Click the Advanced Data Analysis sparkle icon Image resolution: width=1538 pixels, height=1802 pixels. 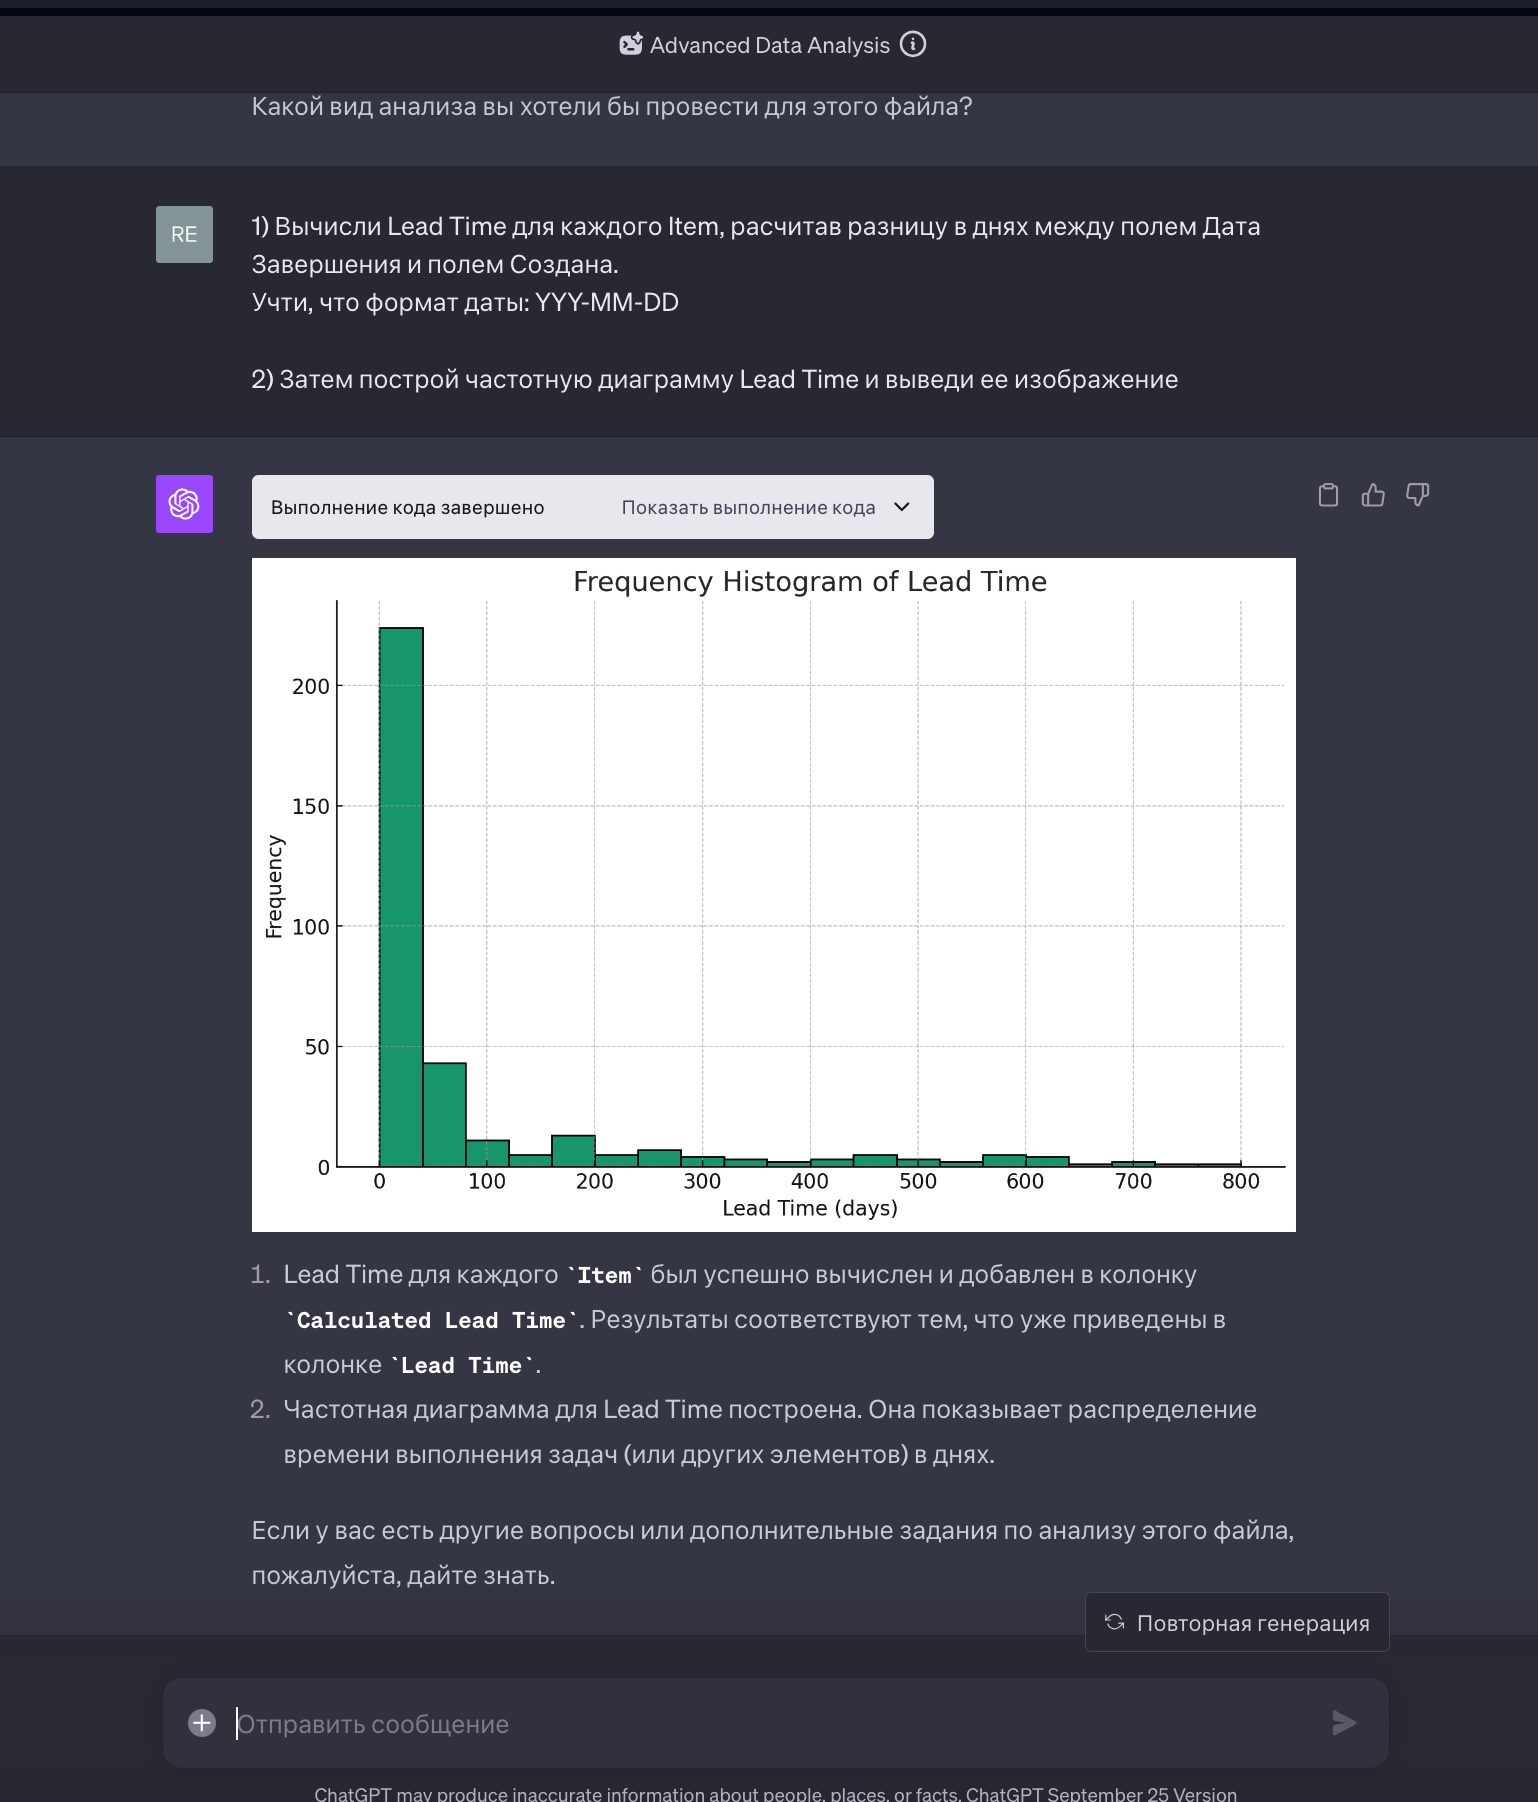[x=631, y=45]
